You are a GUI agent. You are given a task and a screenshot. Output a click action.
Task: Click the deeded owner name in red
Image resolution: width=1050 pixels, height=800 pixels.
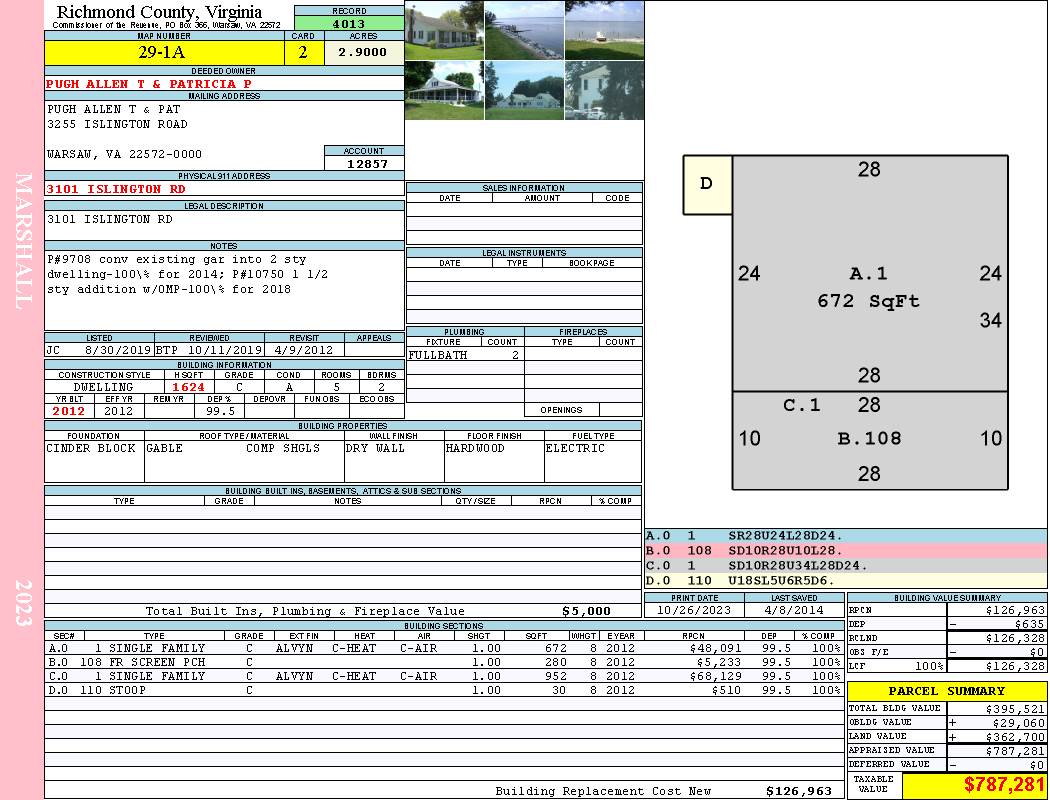149,84
